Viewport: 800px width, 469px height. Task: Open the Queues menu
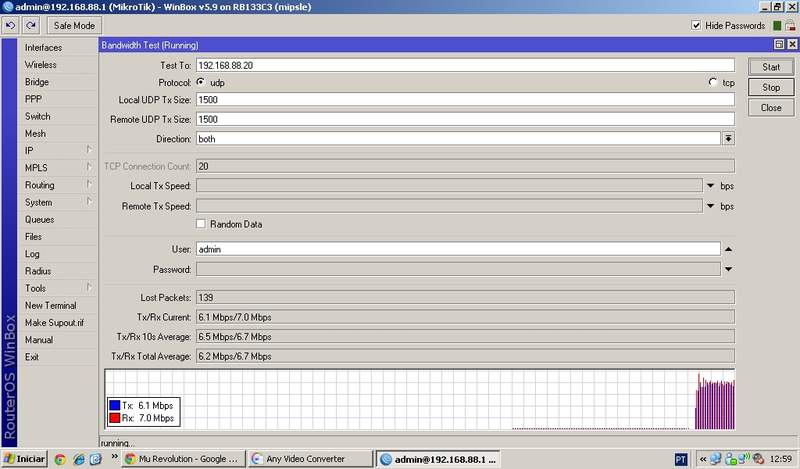[x=40, y=219]
